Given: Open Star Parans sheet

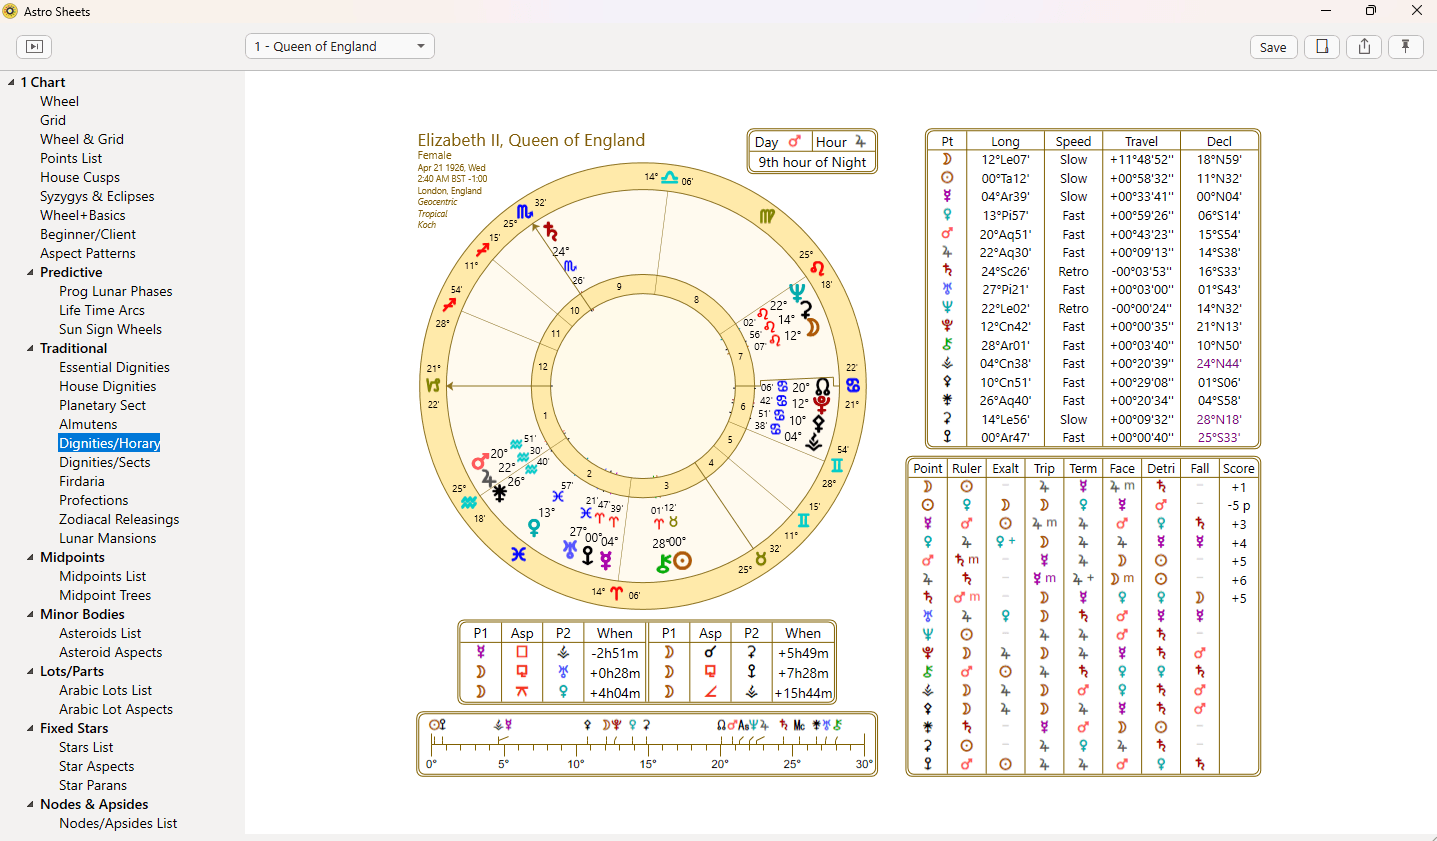Looking at the screenshot, I should (93, 785).
